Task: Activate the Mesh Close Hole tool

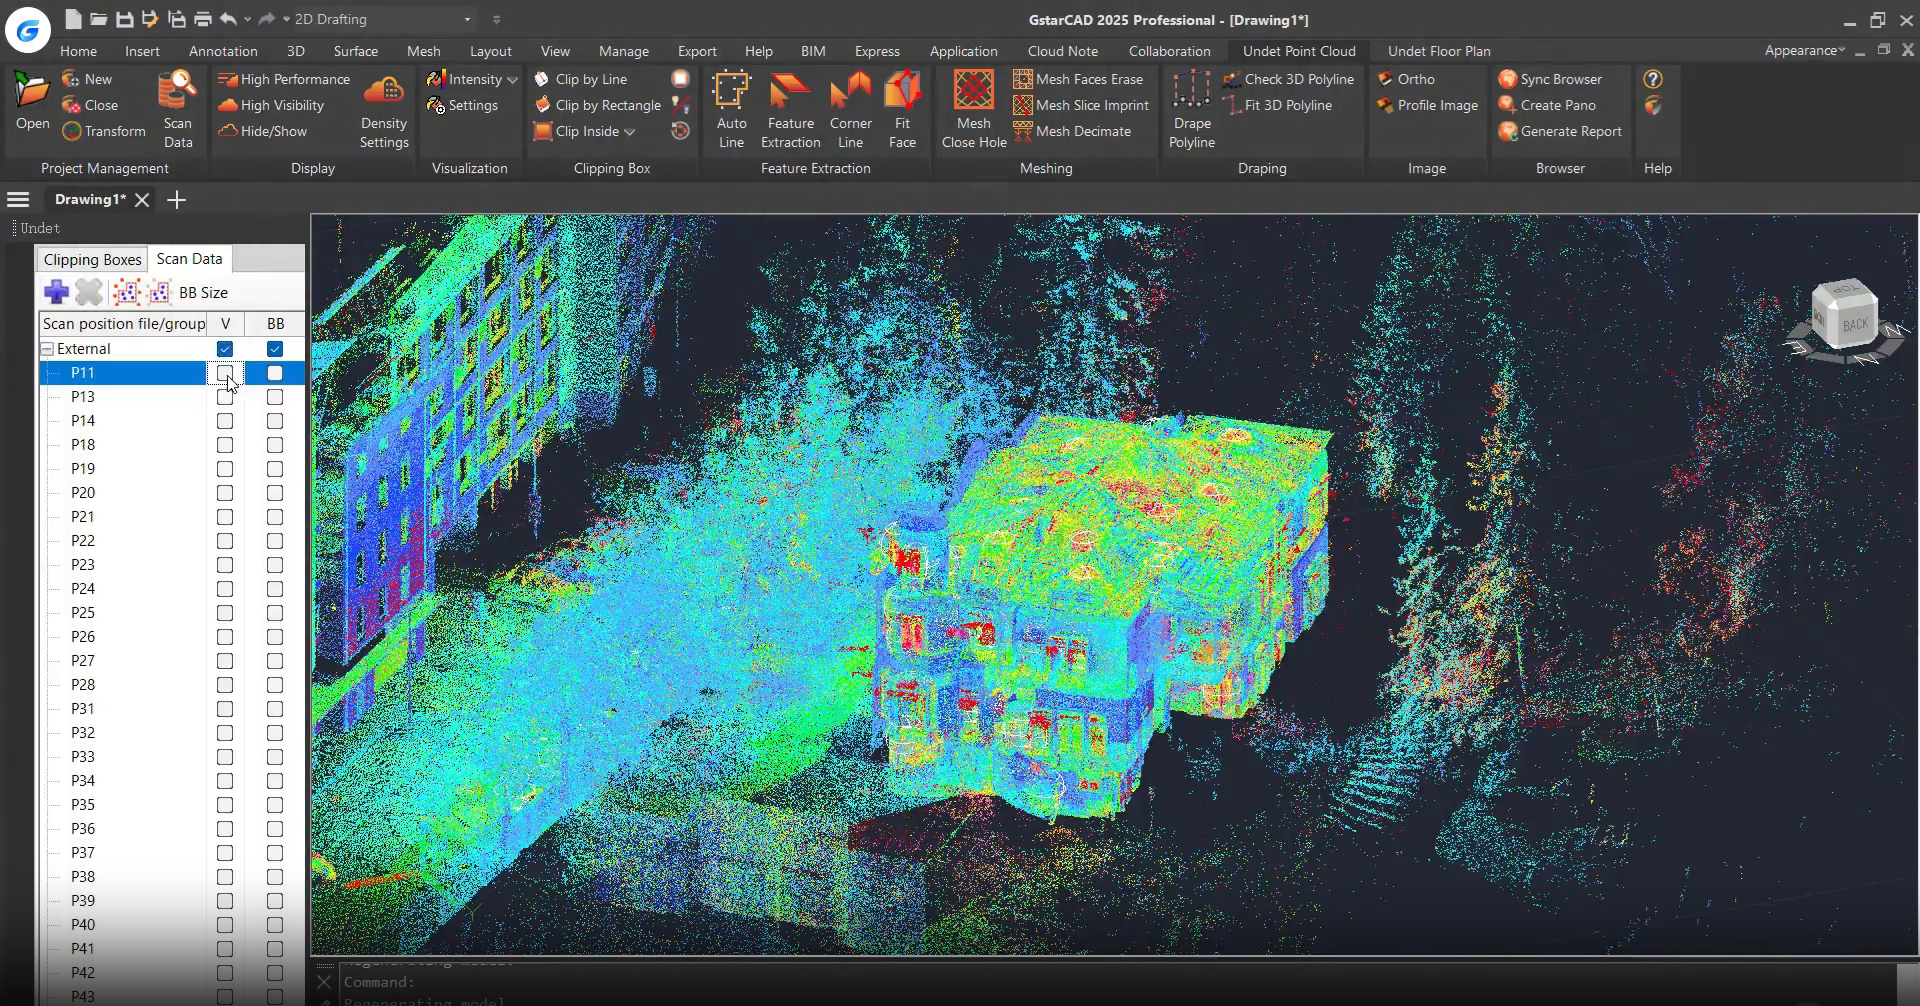Action: 971,107
